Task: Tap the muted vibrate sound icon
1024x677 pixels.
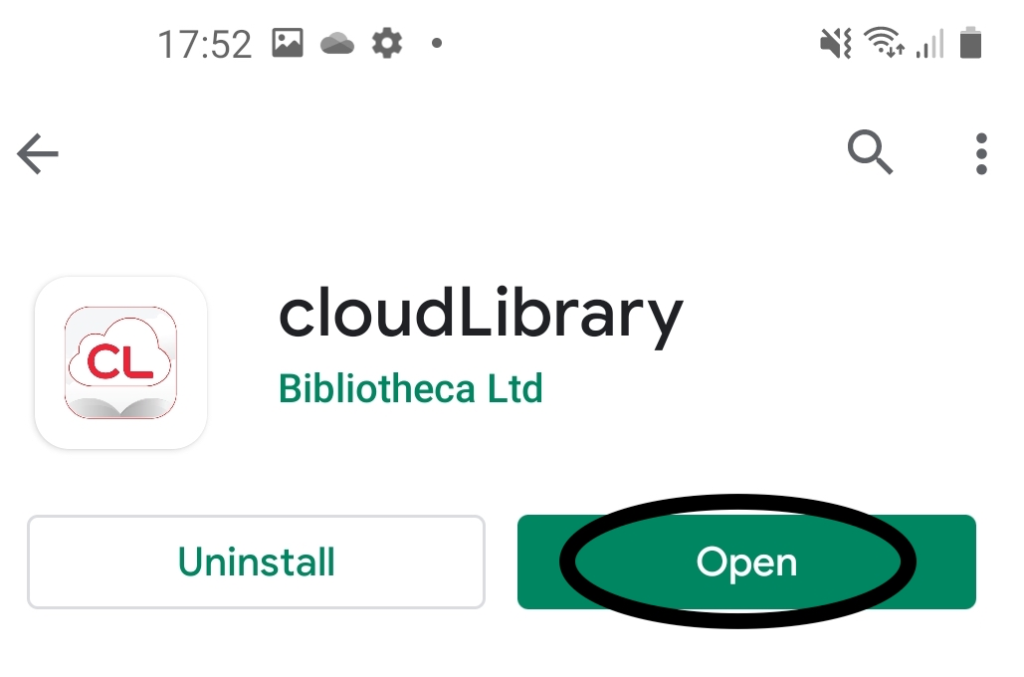Action: pos(835,44)
